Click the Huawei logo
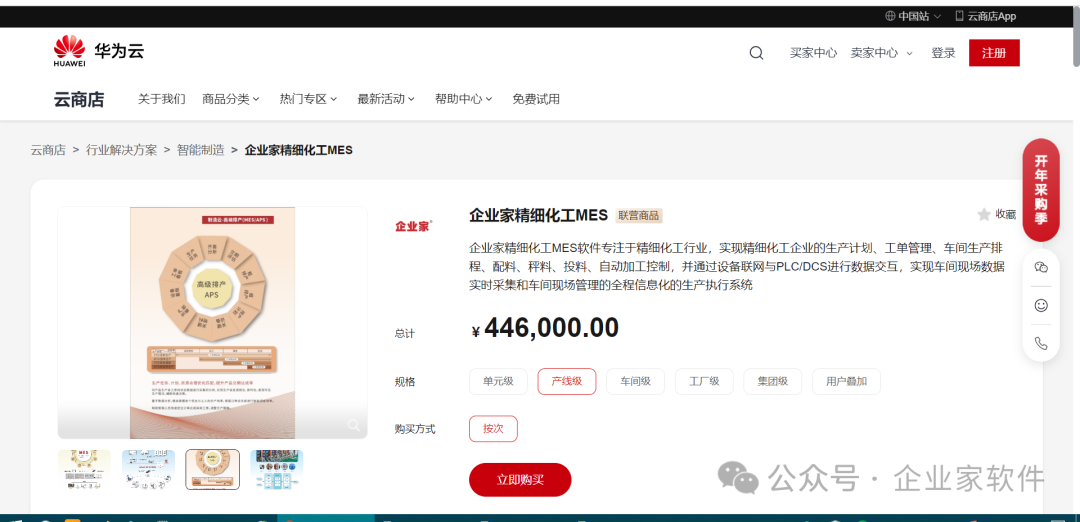Viewport: 1080px width, 522px height. pyautogui.click(x=69, y=52)
